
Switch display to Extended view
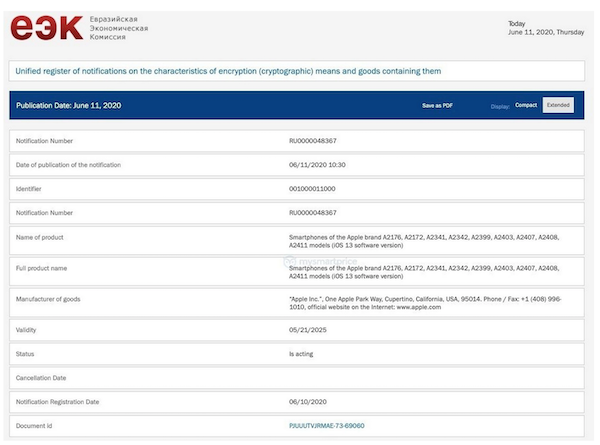pyautogui.click(x=557, y=105)
